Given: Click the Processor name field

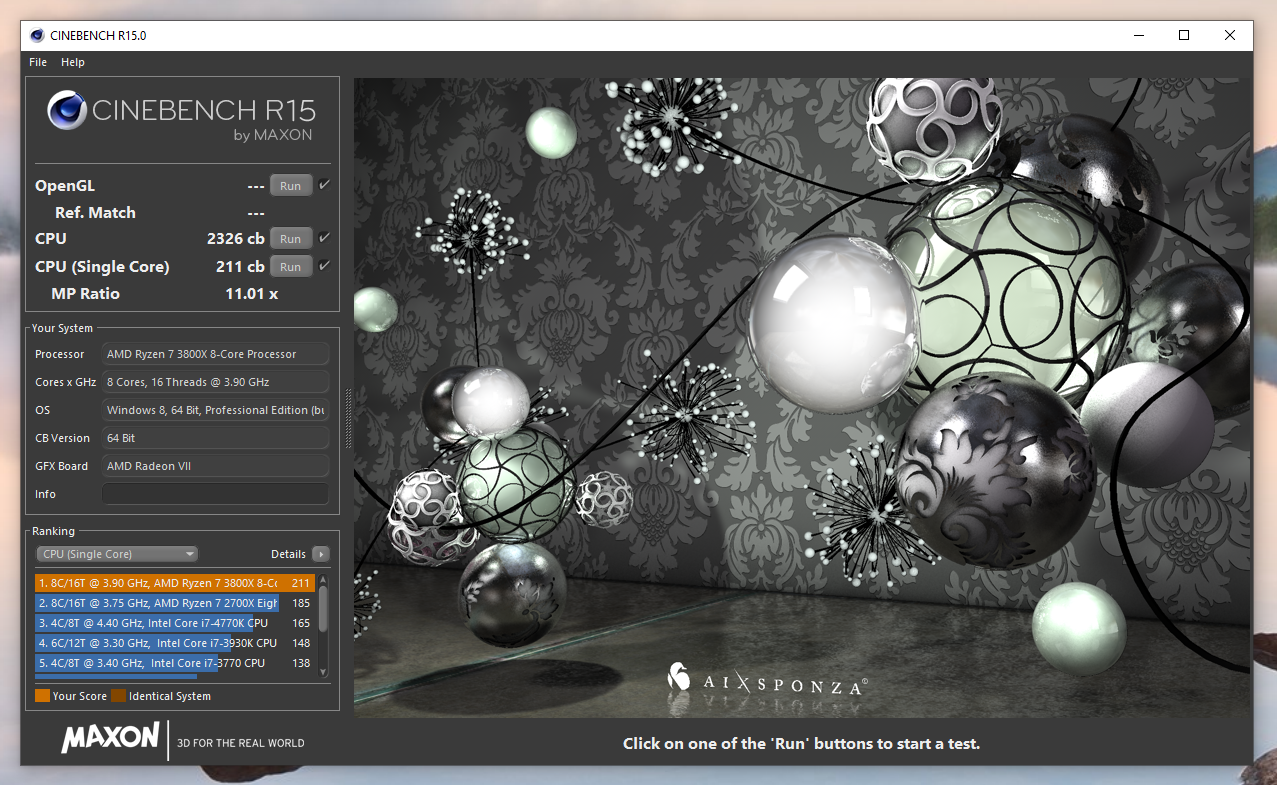Looking at the screenshot, I should (216, 354).
